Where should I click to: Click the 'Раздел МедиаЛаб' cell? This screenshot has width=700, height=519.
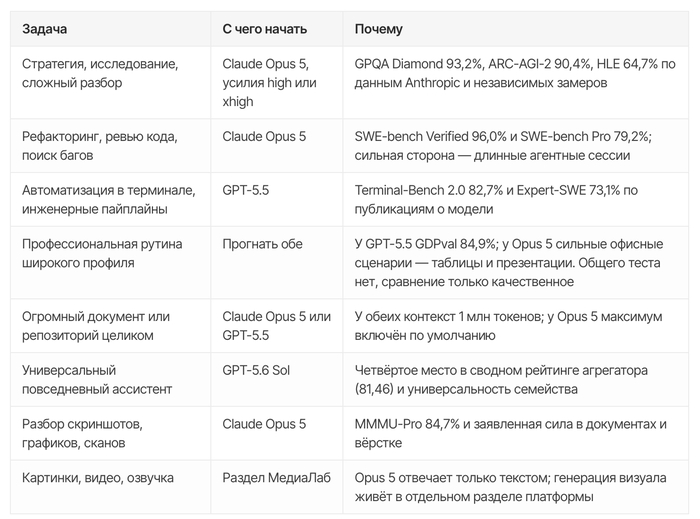click(277, 487)
